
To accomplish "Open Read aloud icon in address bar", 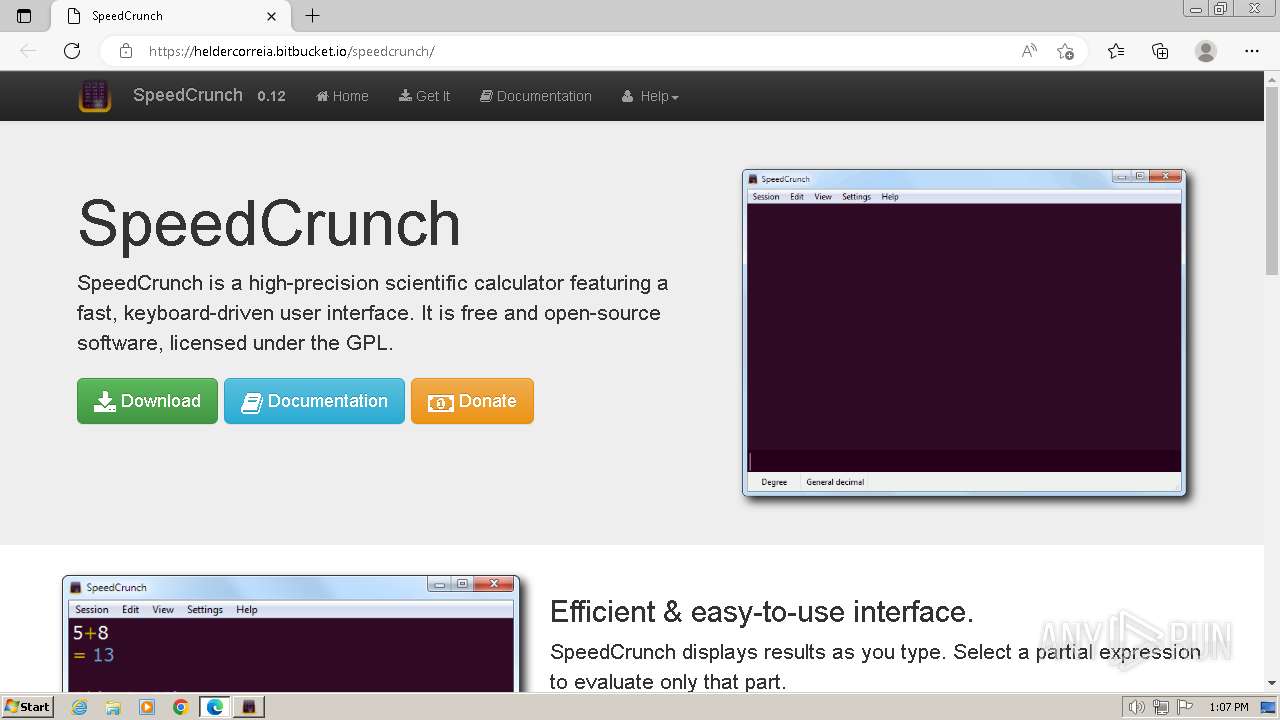I will pyautogui.click(x=1029, y=51).
